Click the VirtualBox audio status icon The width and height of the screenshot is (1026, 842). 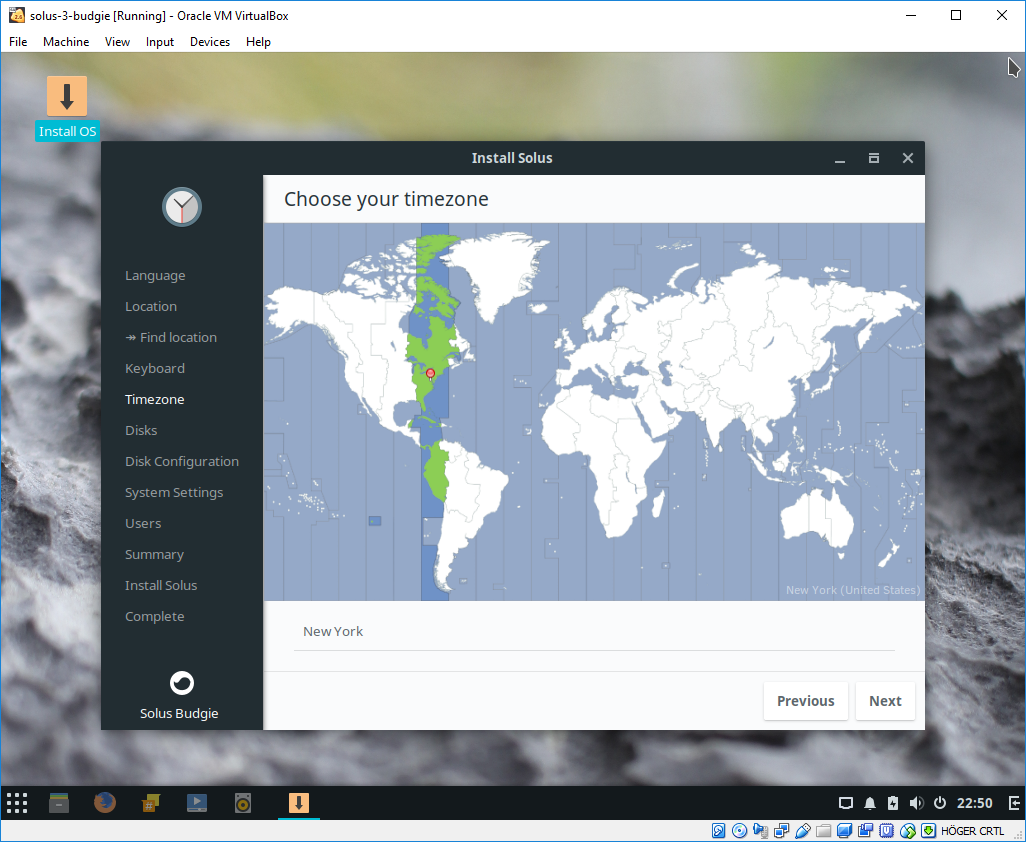pos(760,831)
